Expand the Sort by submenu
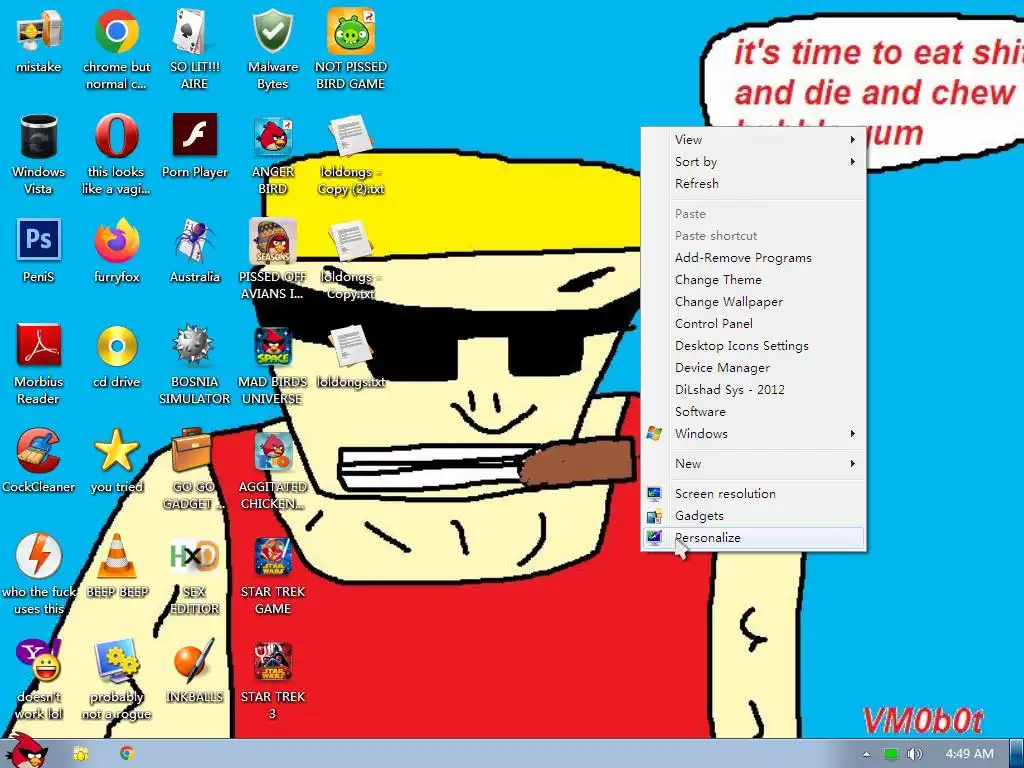The width and height of the screenshot is (1024, 768). (x=754, y=161)
